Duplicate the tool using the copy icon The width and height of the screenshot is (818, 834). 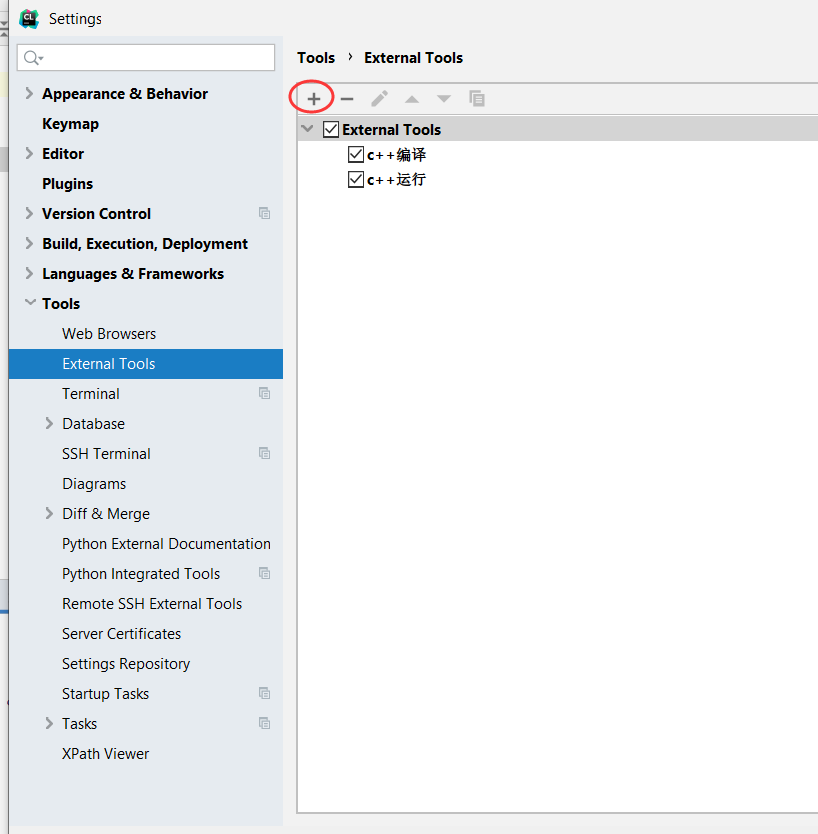tap(476, 98)
